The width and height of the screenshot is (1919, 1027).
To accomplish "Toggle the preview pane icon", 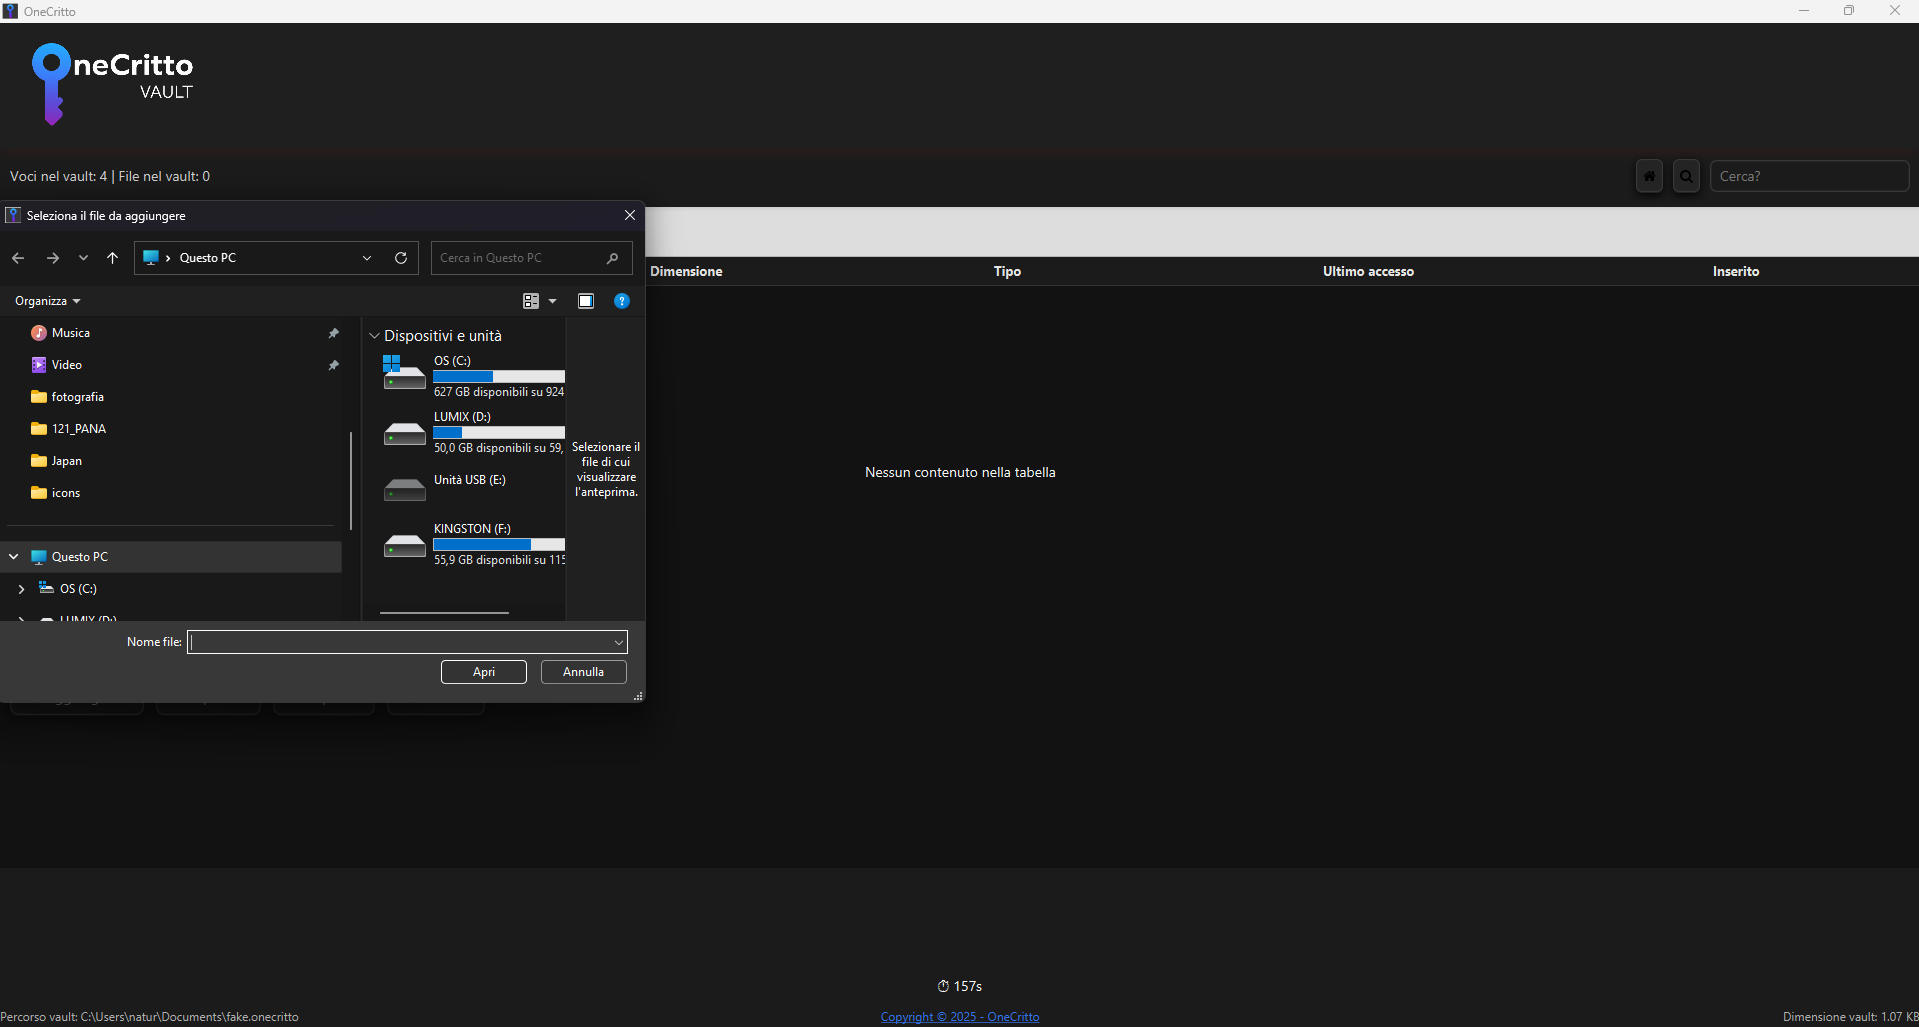I will 585,300.
